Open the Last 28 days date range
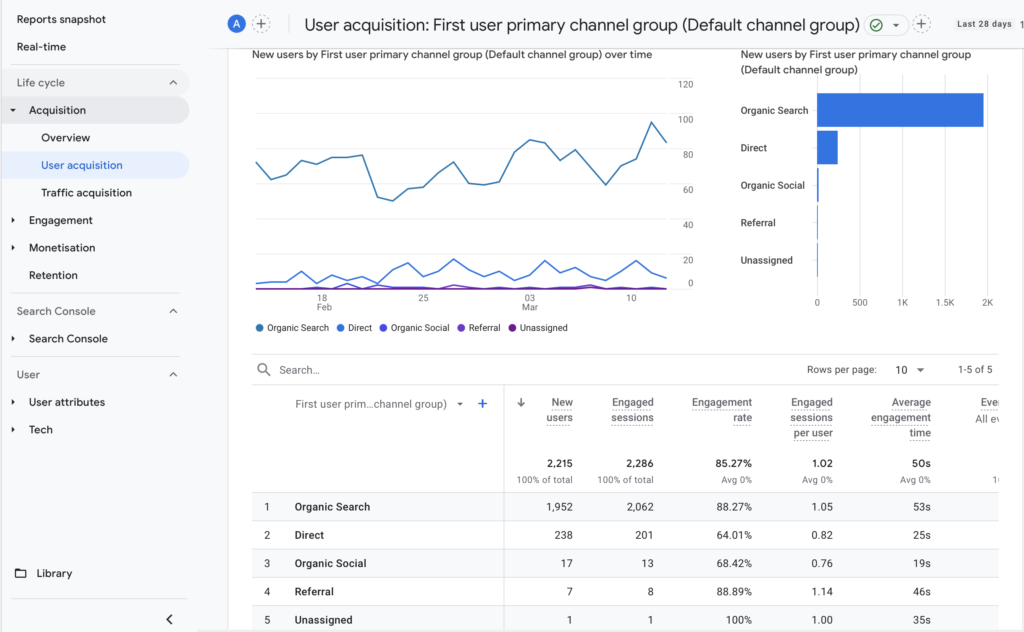This screenshot has height=632, width=1024. pos(984,24)
